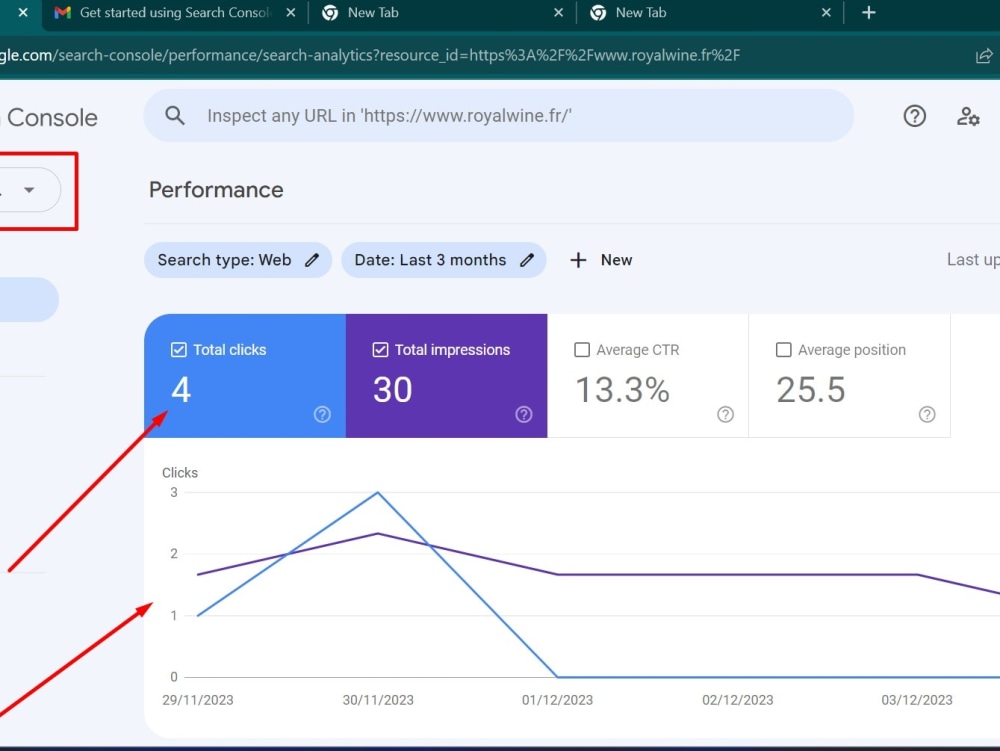The height and width of the screenshot is (751, 1000).
Task: Select the Average CTR value 13.3%
Action: click(622, 390)
